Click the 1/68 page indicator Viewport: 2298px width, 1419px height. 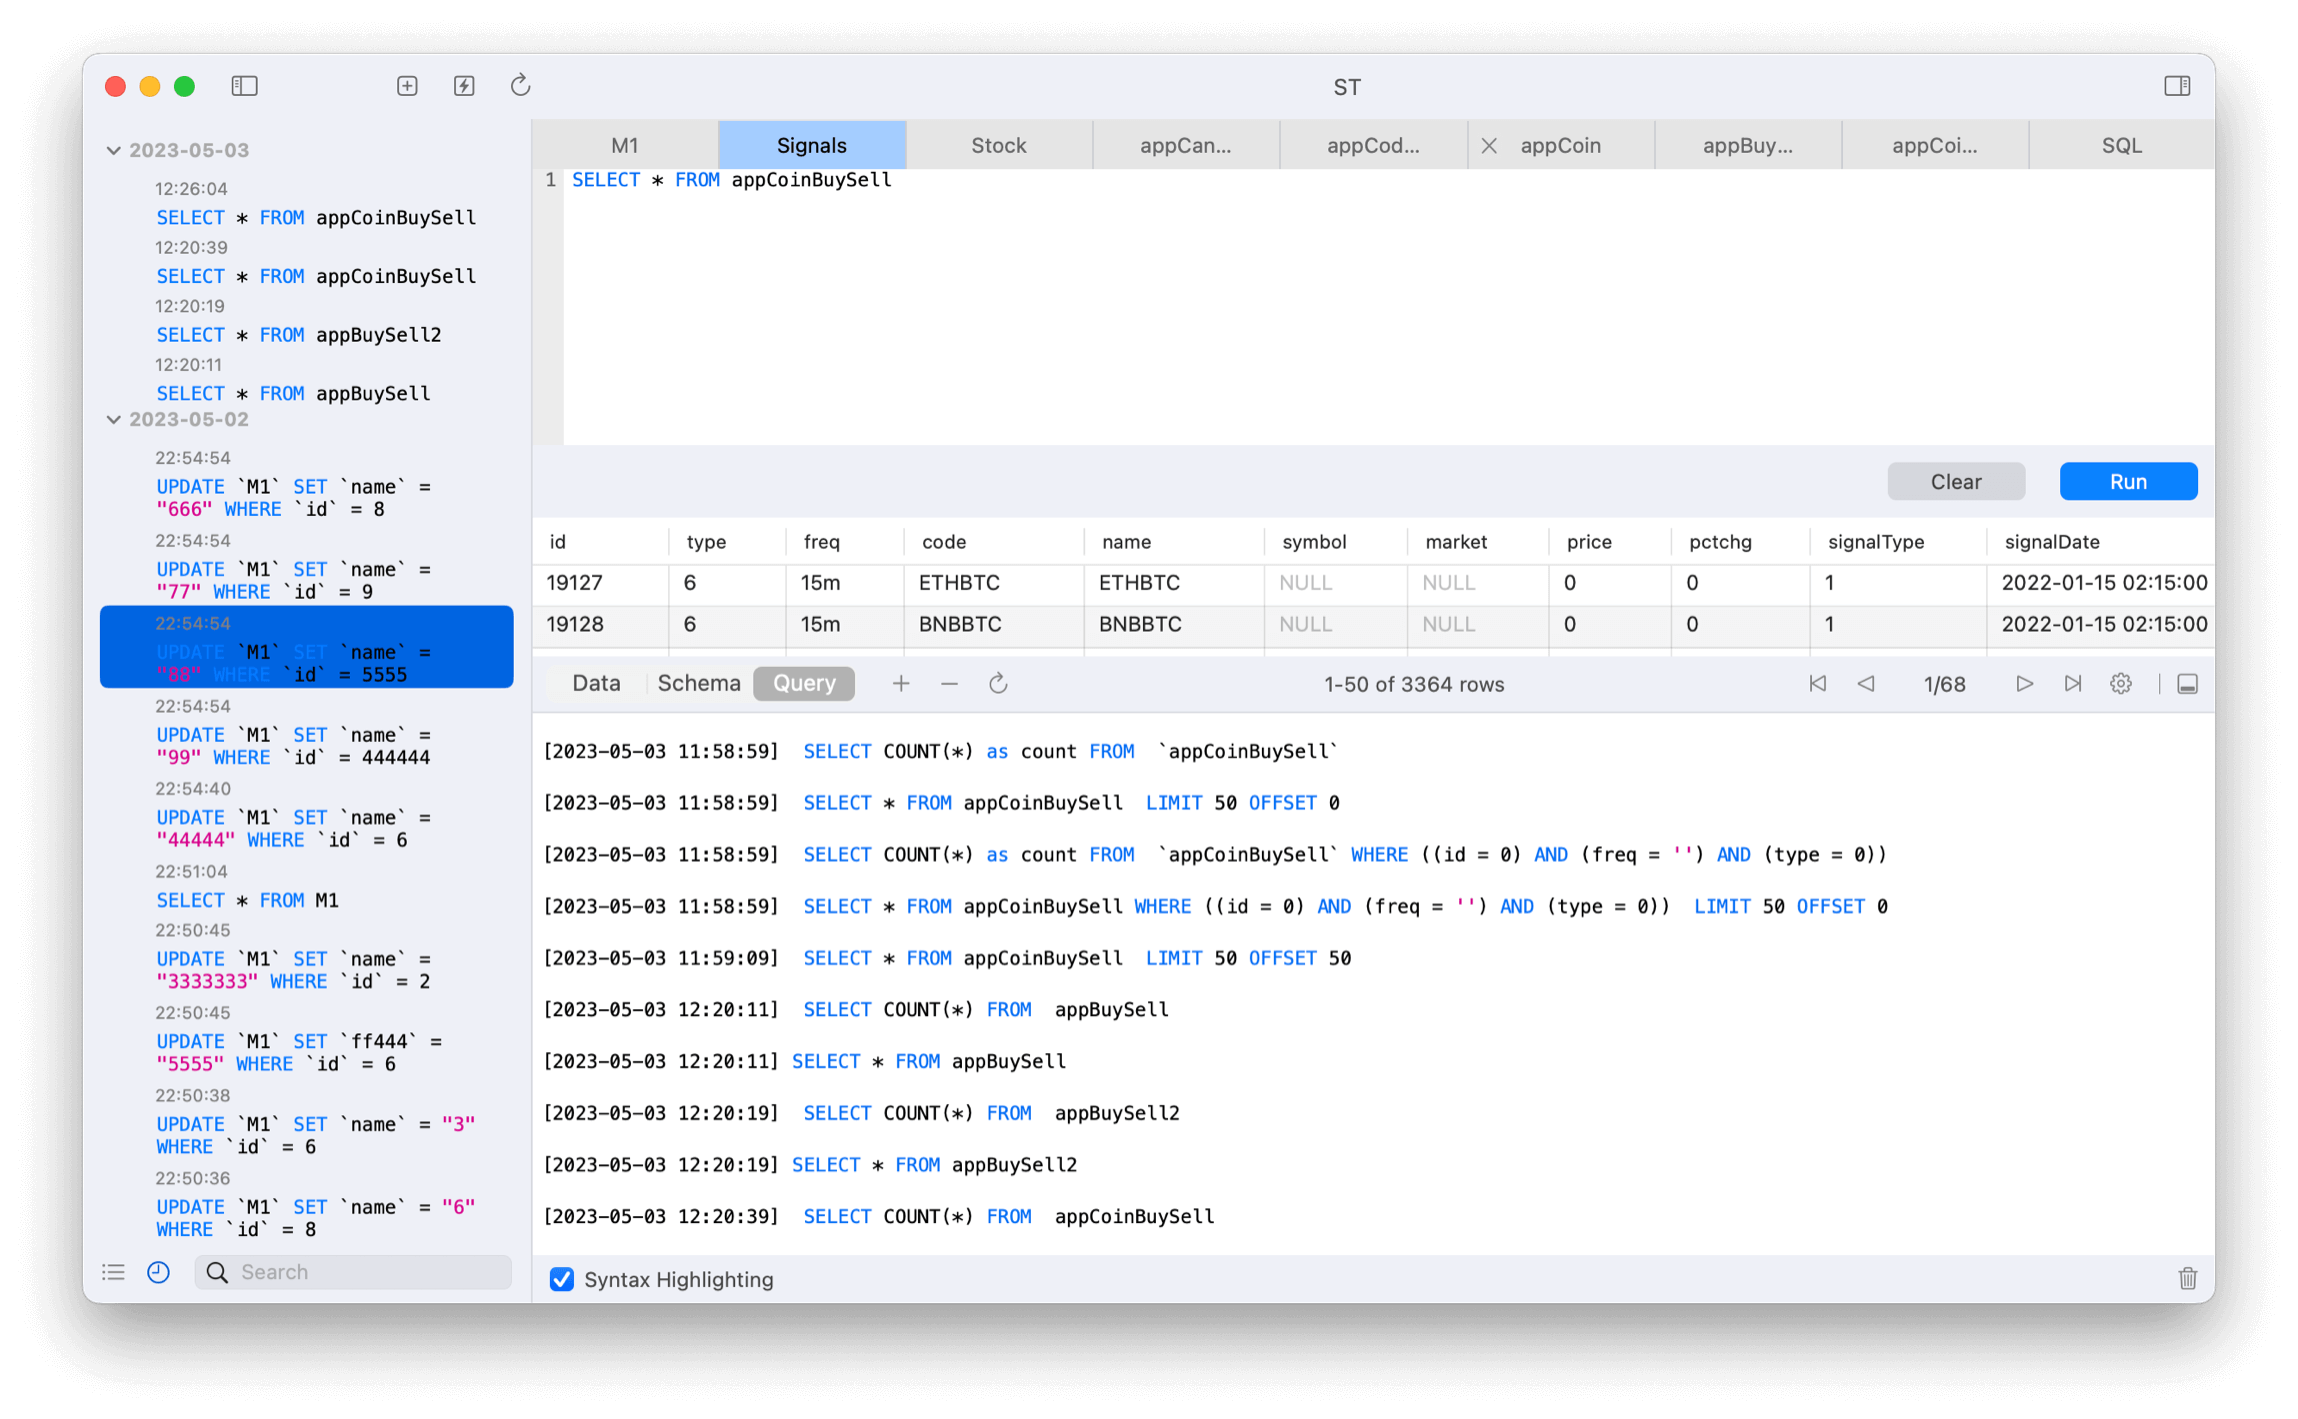(1944, 685)
